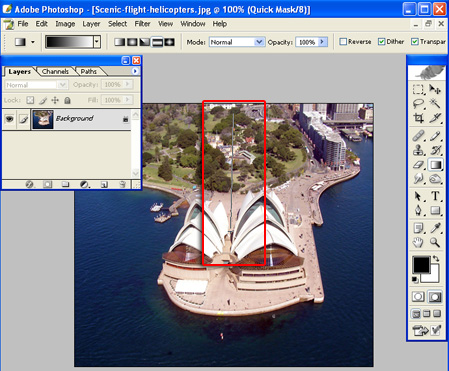Viewport: 449px width, 371px height.
Task: Choose Angle Gradient style
Action: [x=145, y=42]
